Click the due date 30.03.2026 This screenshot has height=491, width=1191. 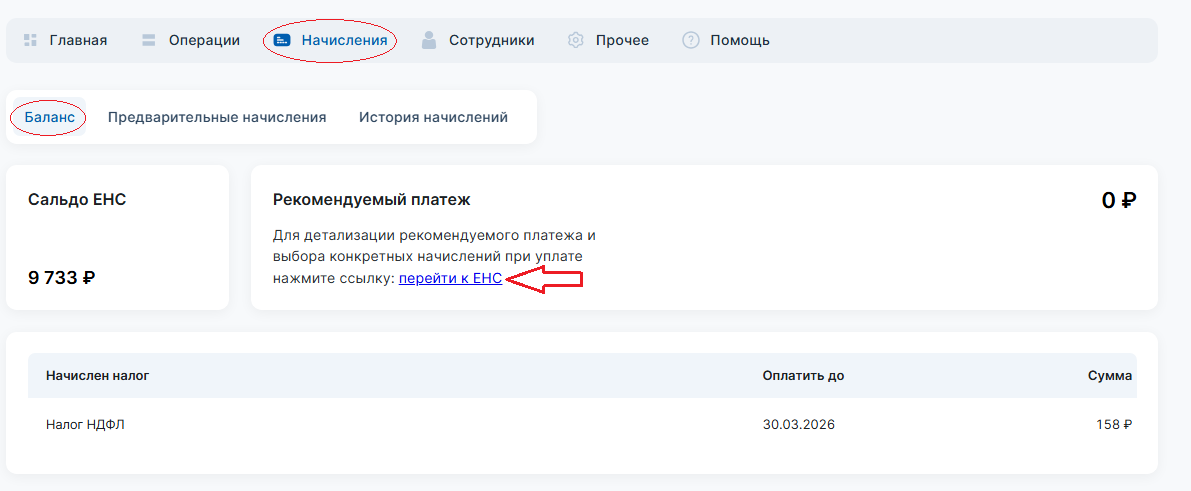point(798,425)
